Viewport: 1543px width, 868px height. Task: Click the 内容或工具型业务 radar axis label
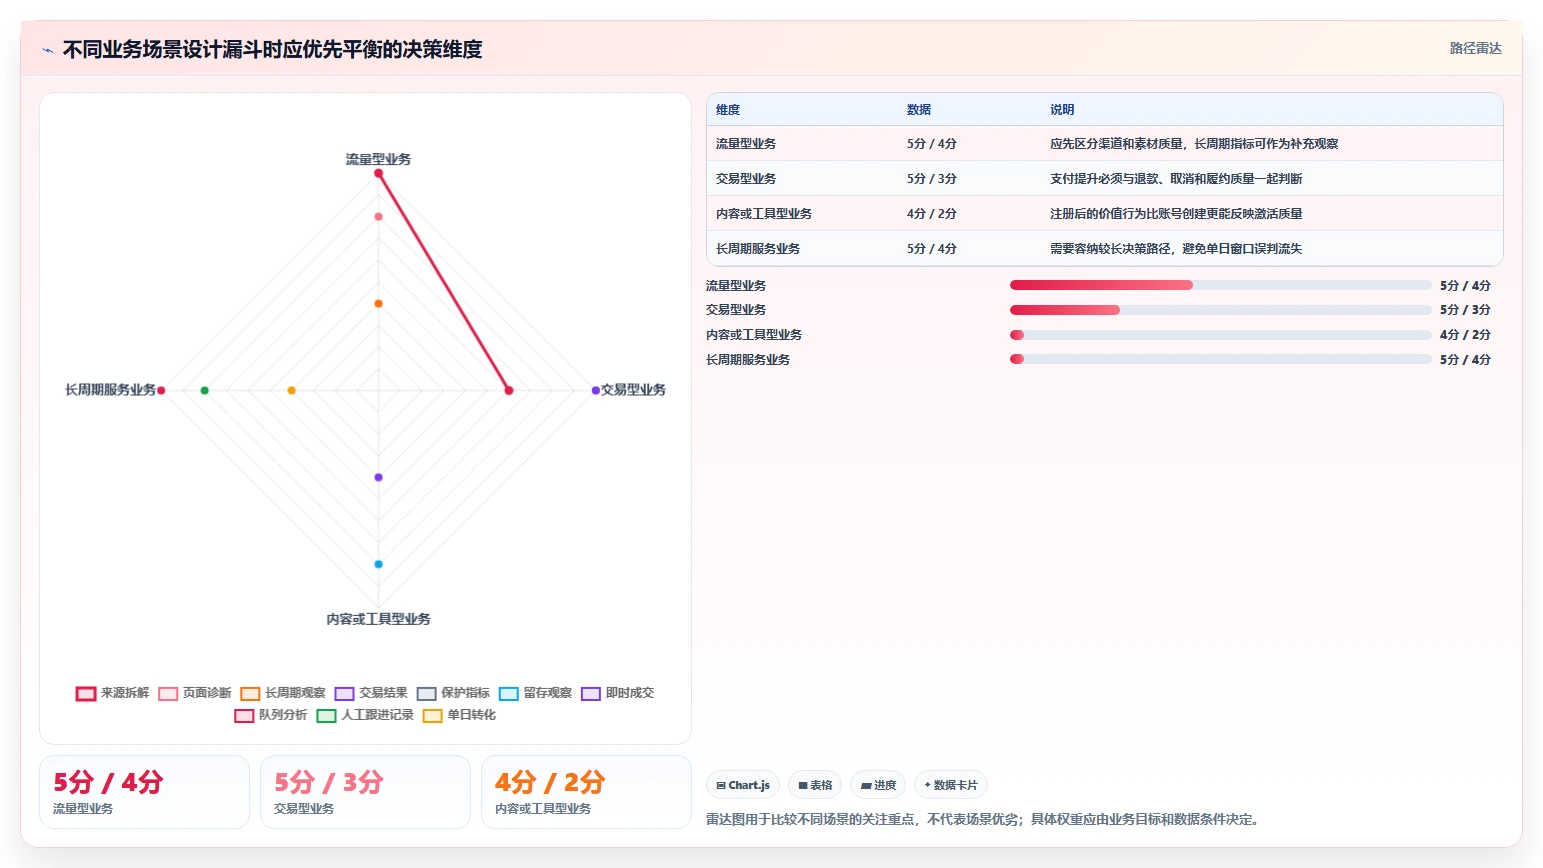coord(378,620)
